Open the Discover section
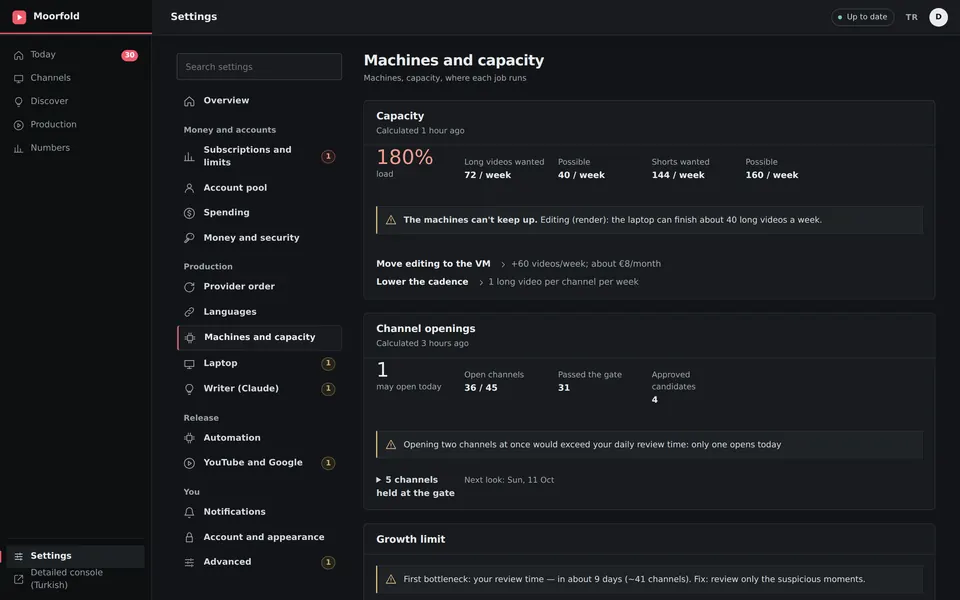Image resolution: width=960 pixels, height=600 pixels. point(75,101)
